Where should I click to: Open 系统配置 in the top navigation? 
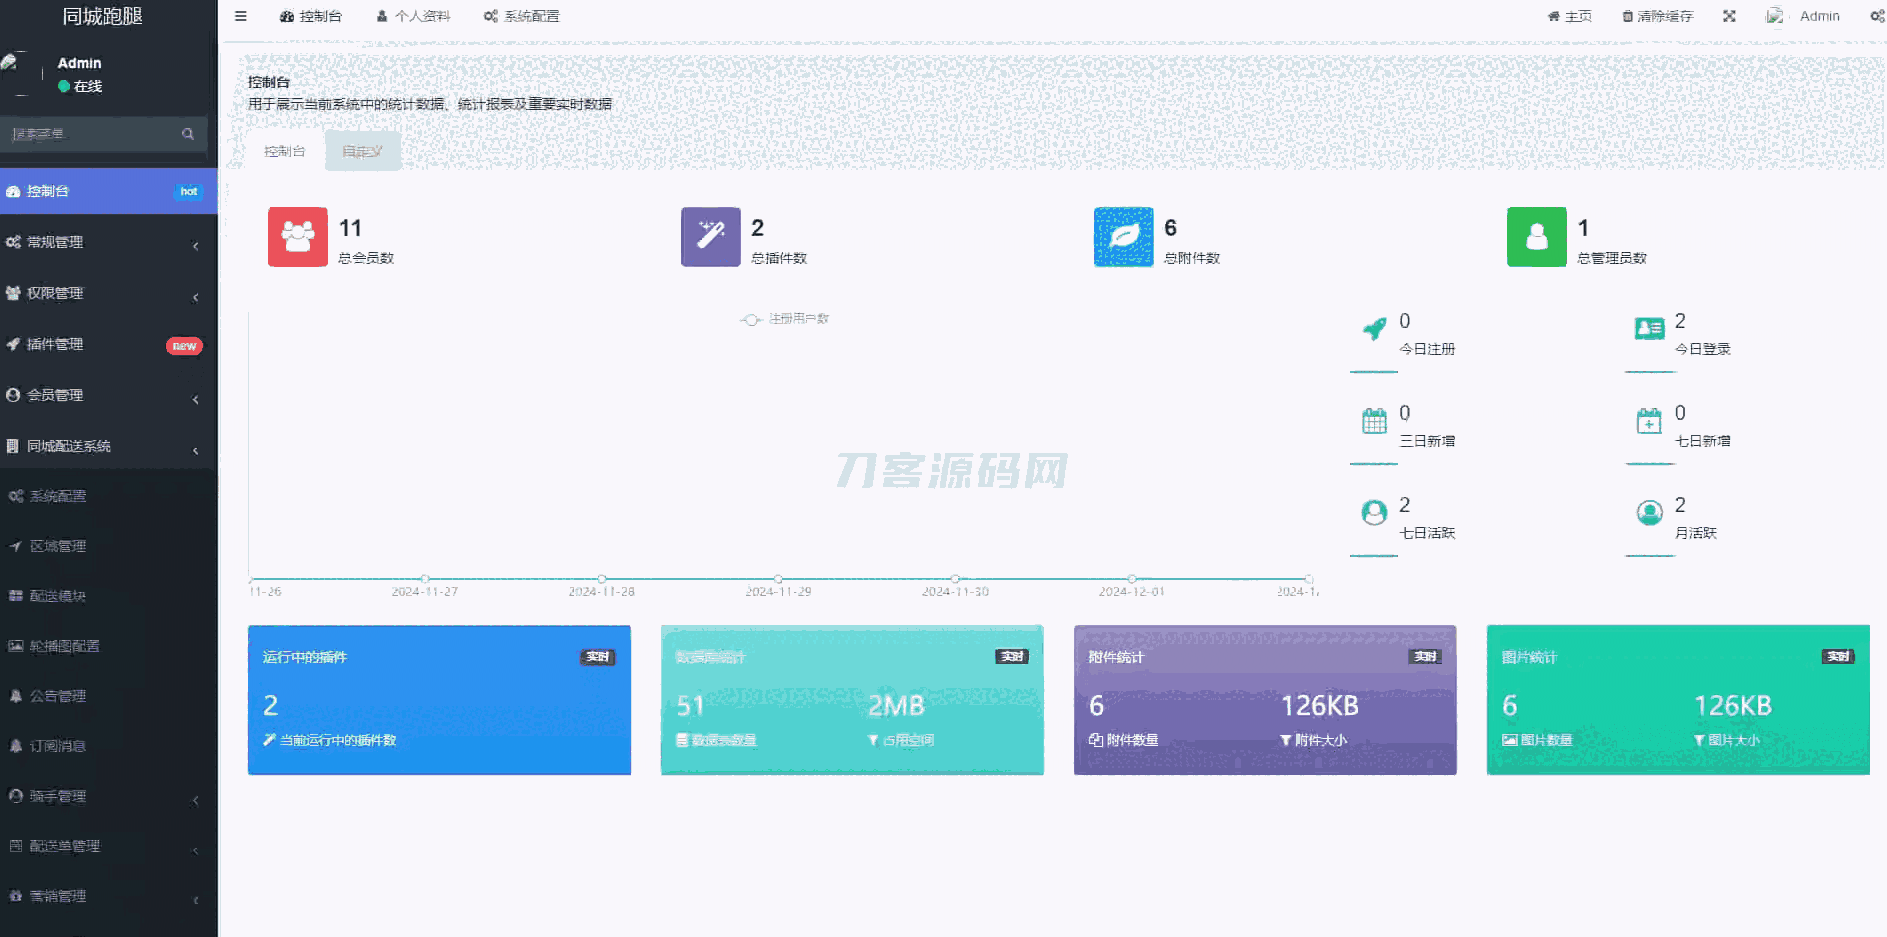(522, 16)
